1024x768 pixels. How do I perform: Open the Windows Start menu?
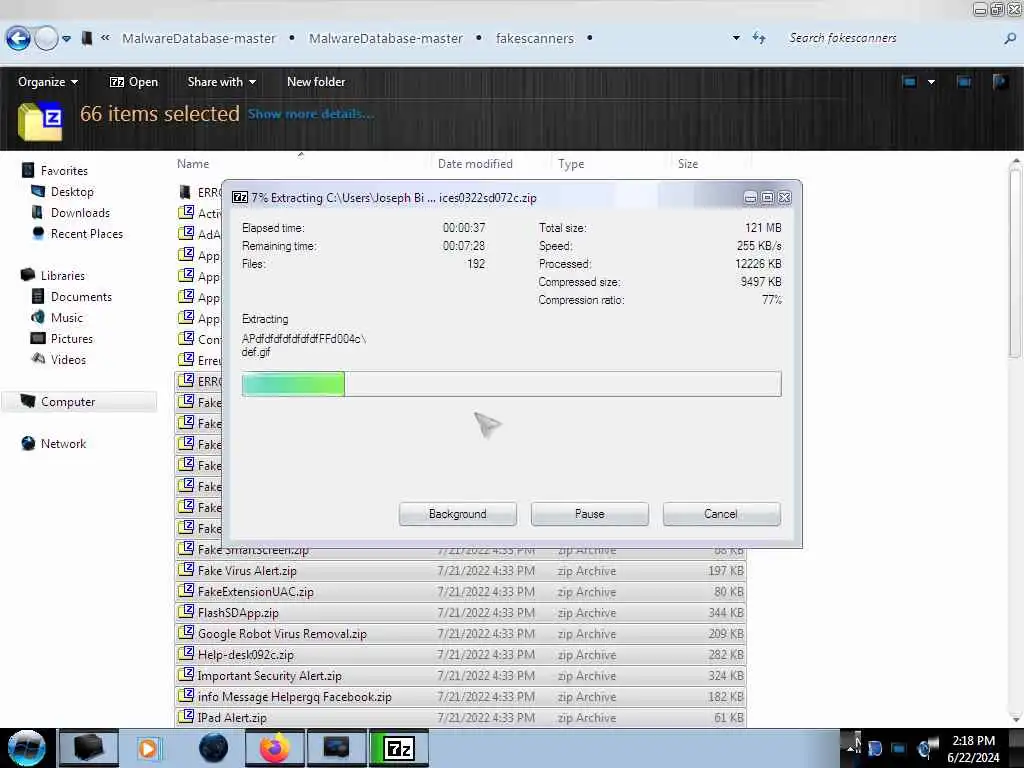tap(27, 748)
